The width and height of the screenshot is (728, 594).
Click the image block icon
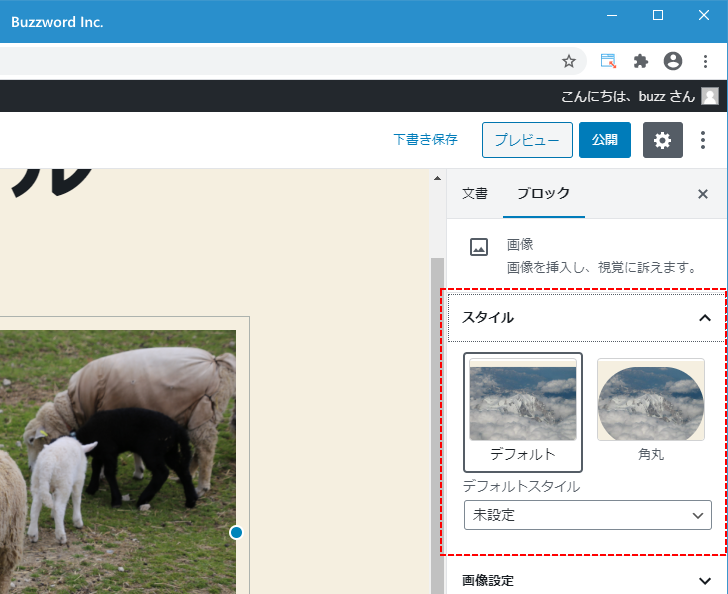[479, 248]
